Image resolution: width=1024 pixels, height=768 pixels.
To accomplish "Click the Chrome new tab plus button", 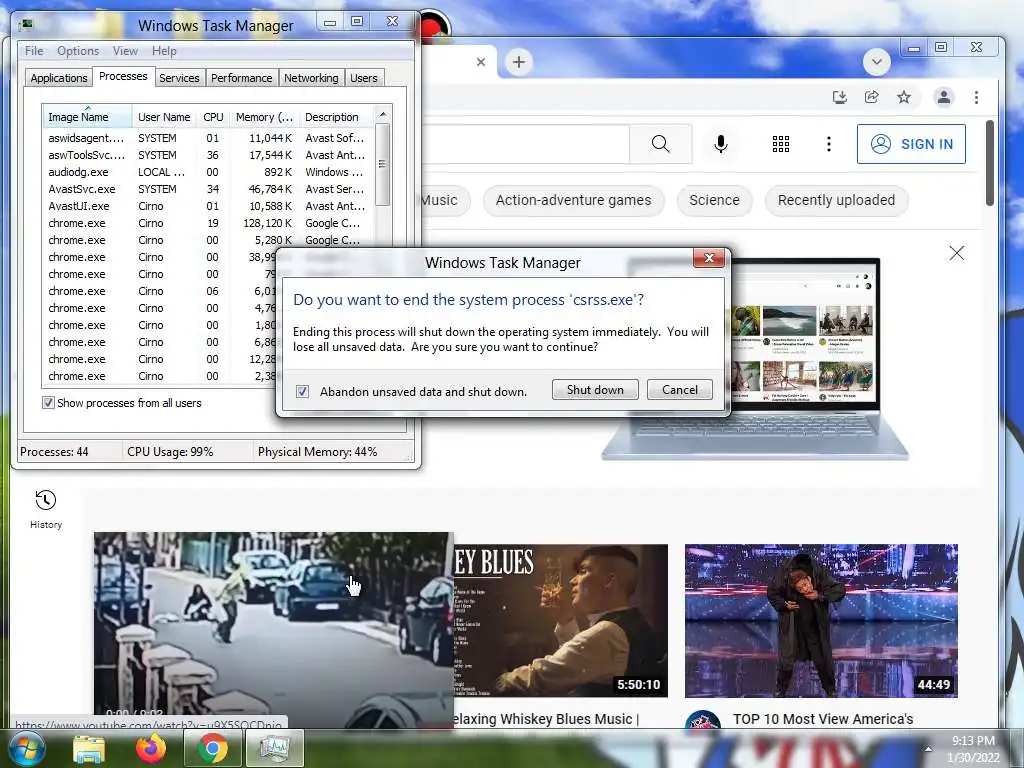I will pyautogui.click(x=519, y=62).
